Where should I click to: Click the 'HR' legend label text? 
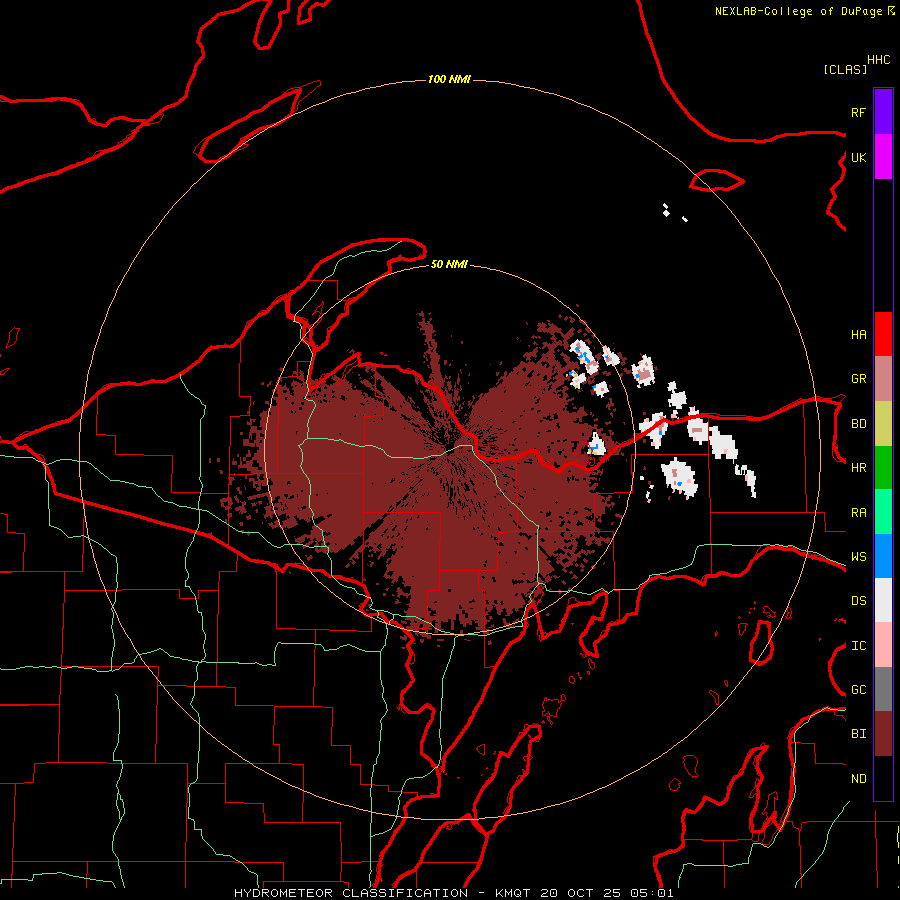coord(858,468)
